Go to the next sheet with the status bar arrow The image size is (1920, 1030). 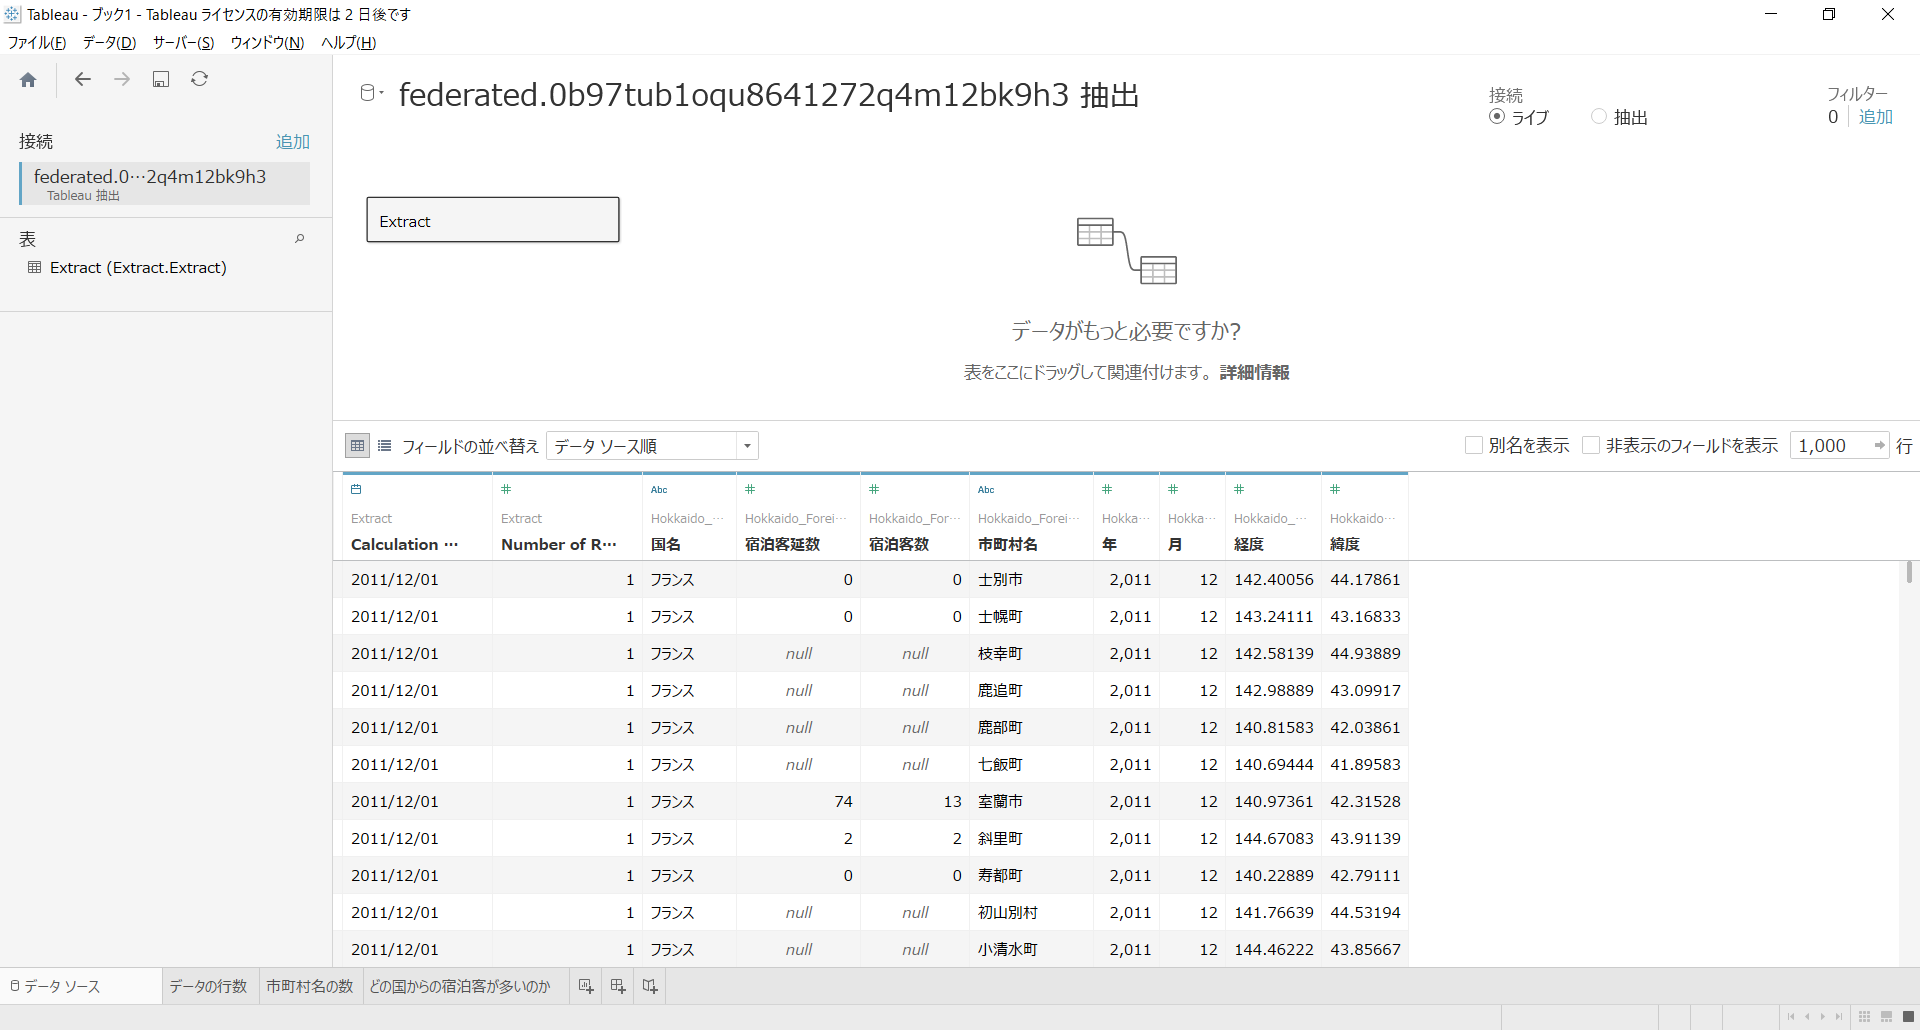pos(1823,1017)
